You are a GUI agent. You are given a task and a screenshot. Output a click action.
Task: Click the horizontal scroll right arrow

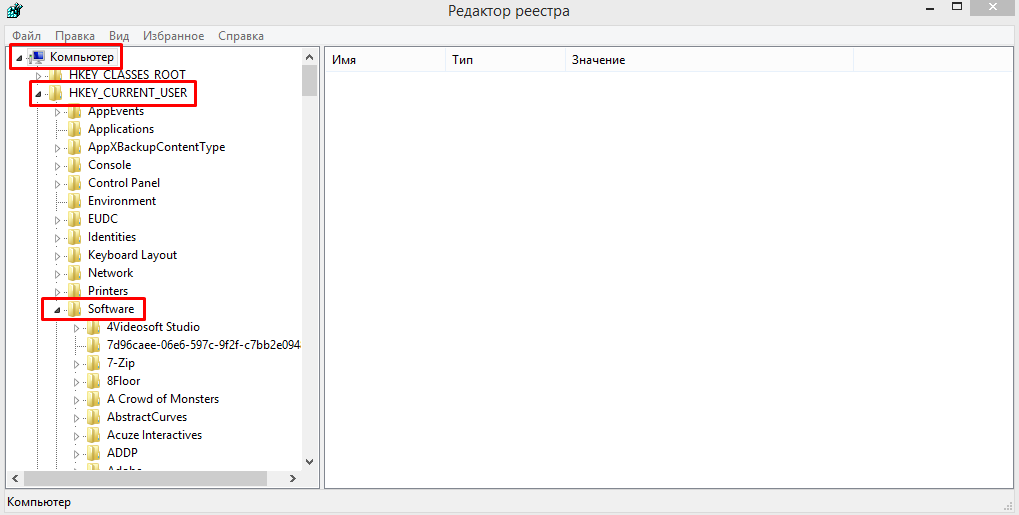[x=293, y=479]
